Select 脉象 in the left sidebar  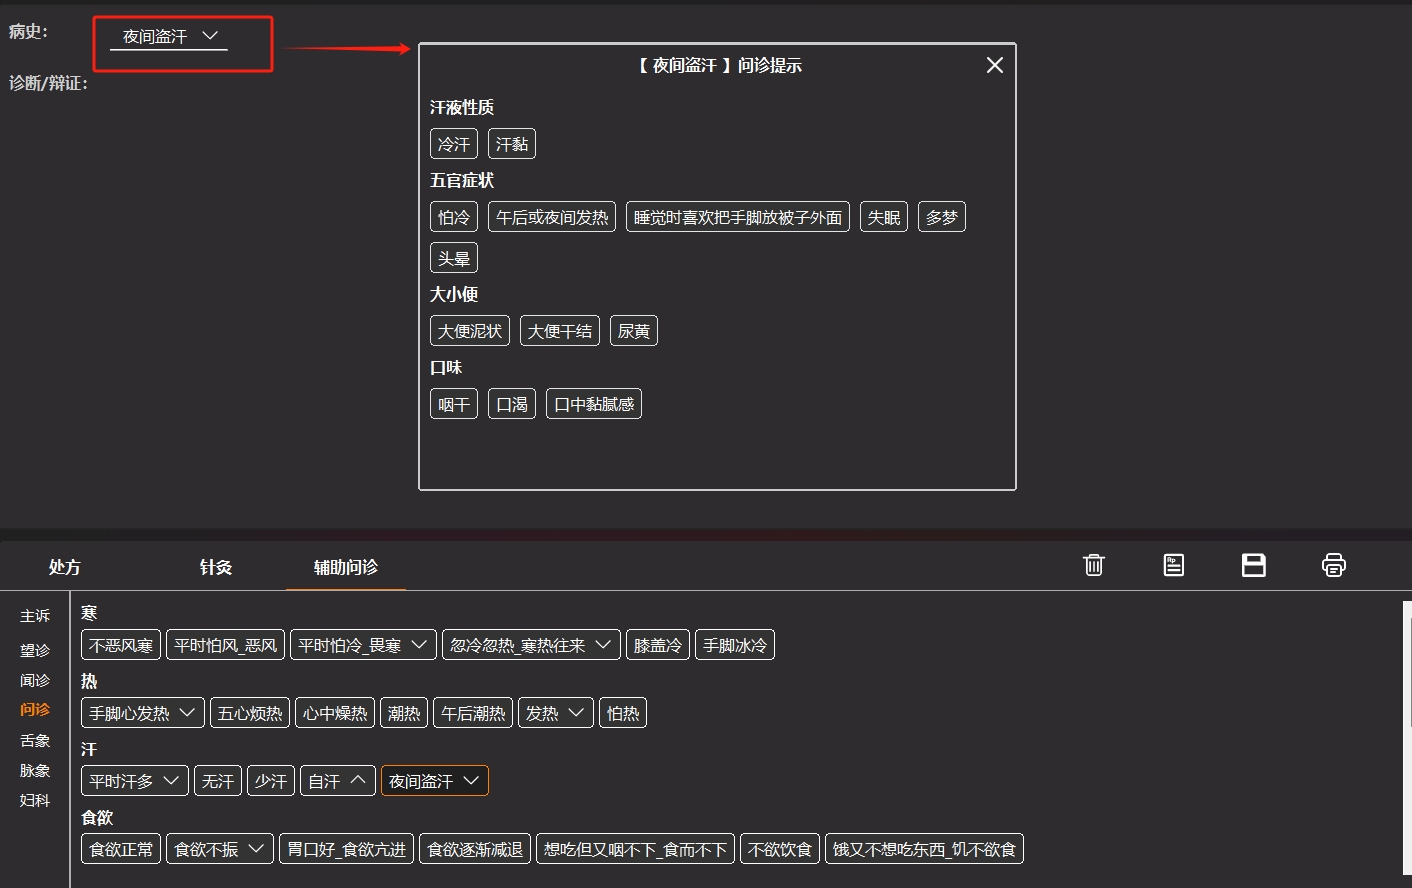[x=35, y=770]
